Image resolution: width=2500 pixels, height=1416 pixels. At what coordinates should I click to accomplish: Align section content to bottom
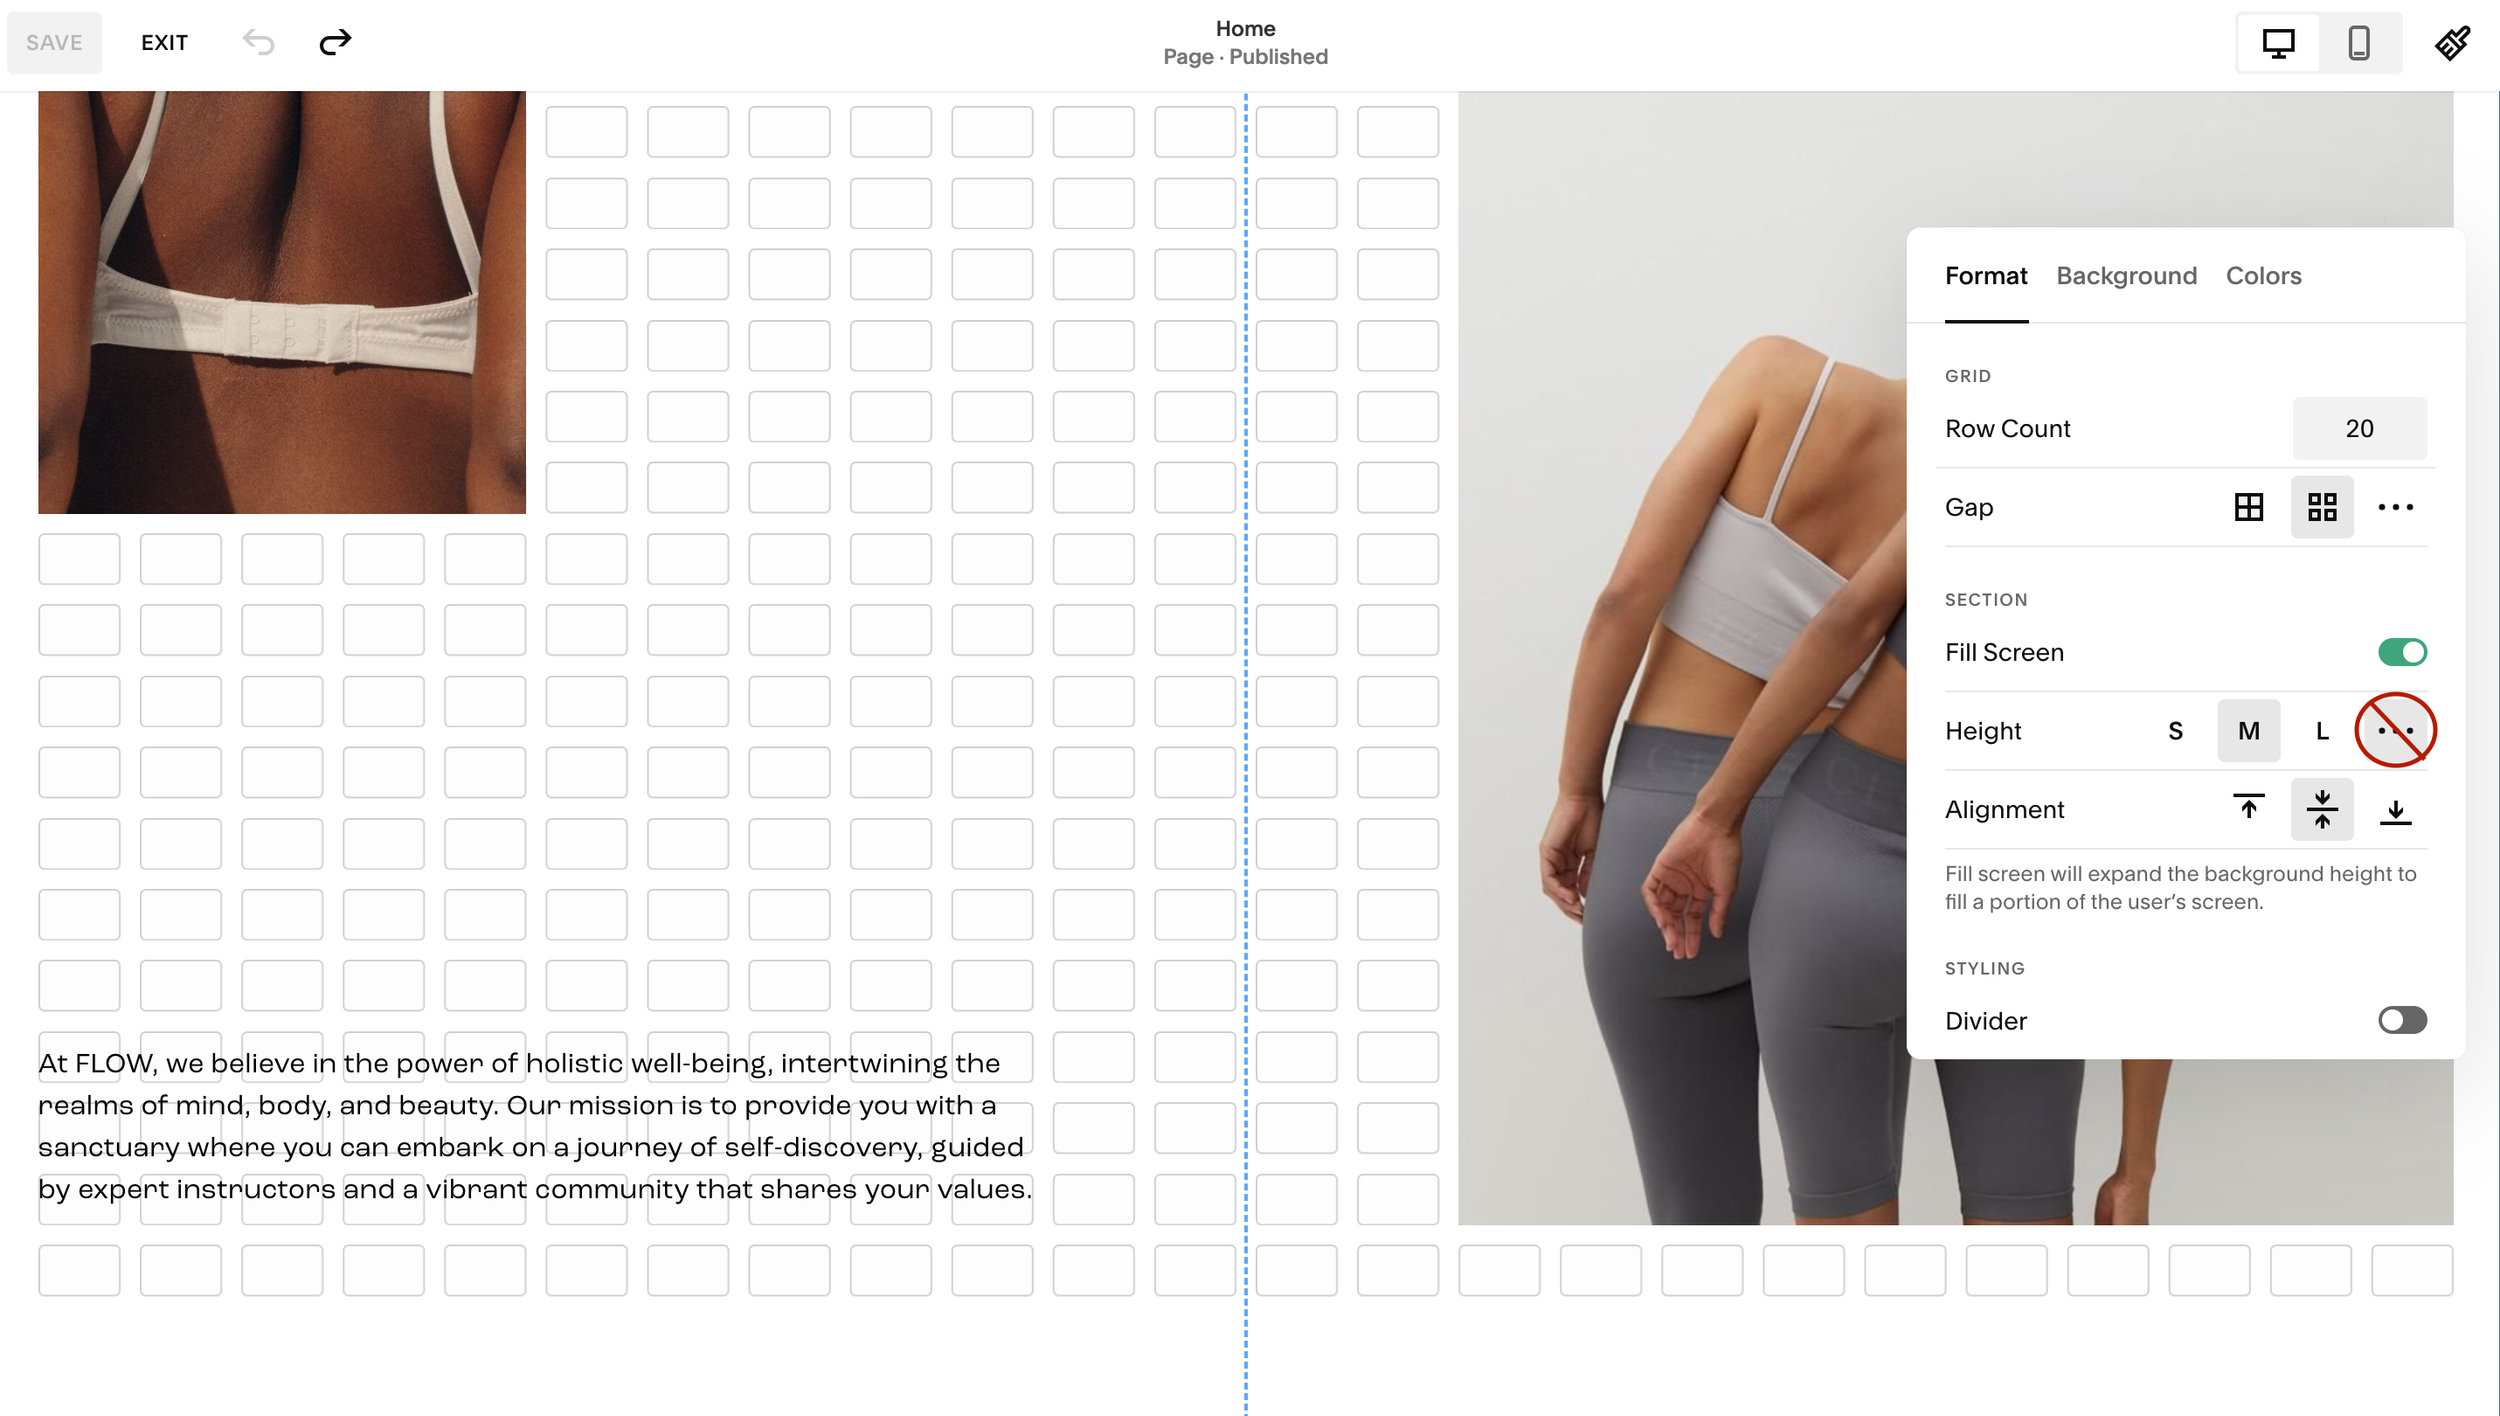(x=2395, y=810)
